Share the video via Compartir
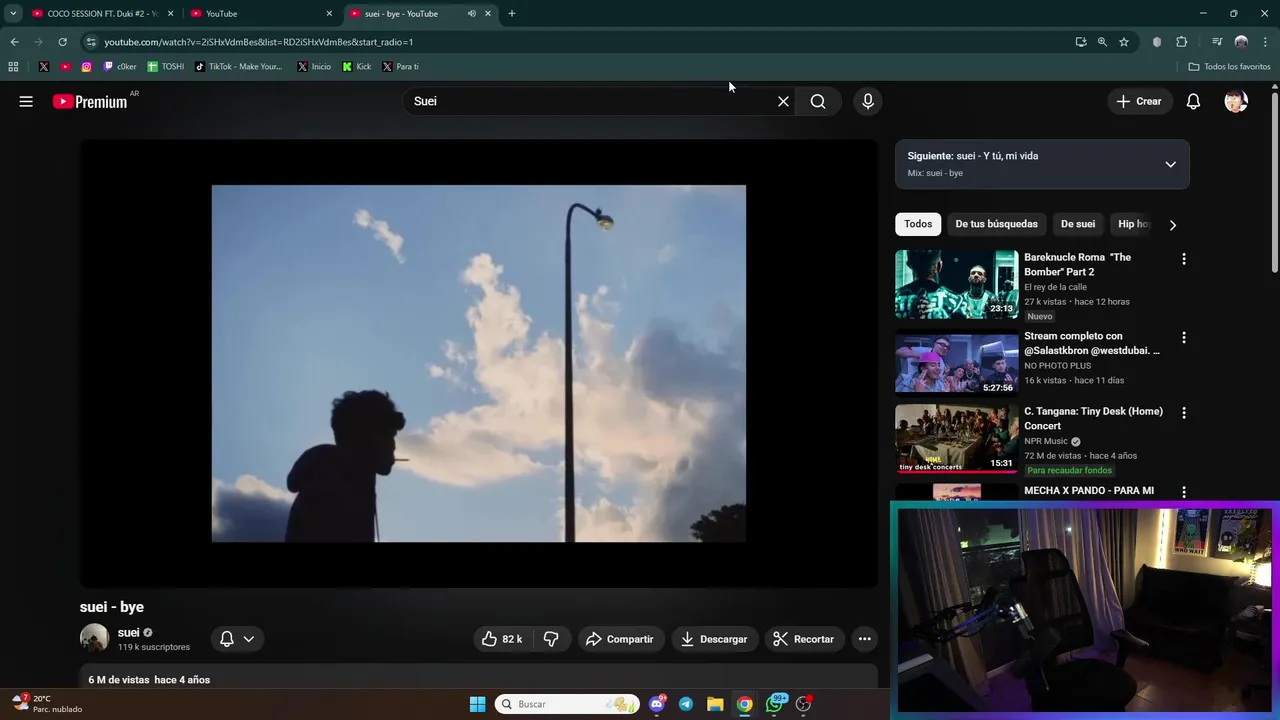Image resolution: width=1280 pixels, height=720 pixels. (x=620, y=639)
